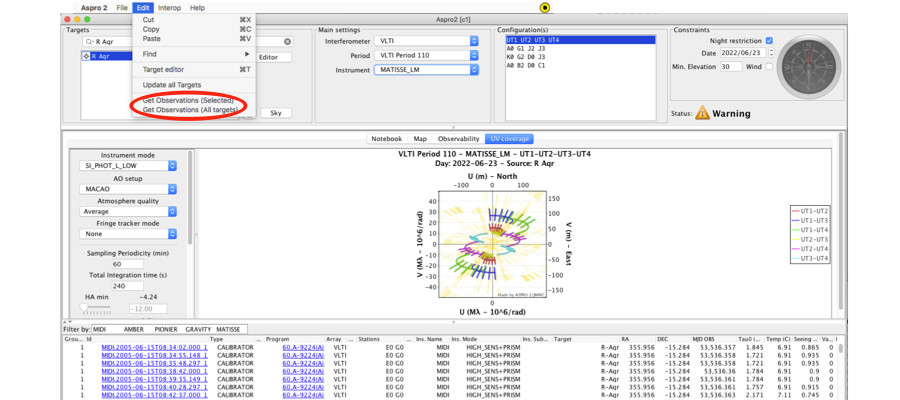Click the observations Filter by field

click(x=169, y=329)
